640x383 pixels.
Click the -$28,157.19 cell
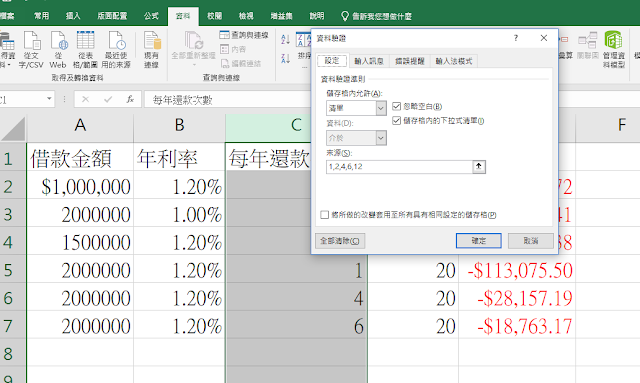(517, 298)
